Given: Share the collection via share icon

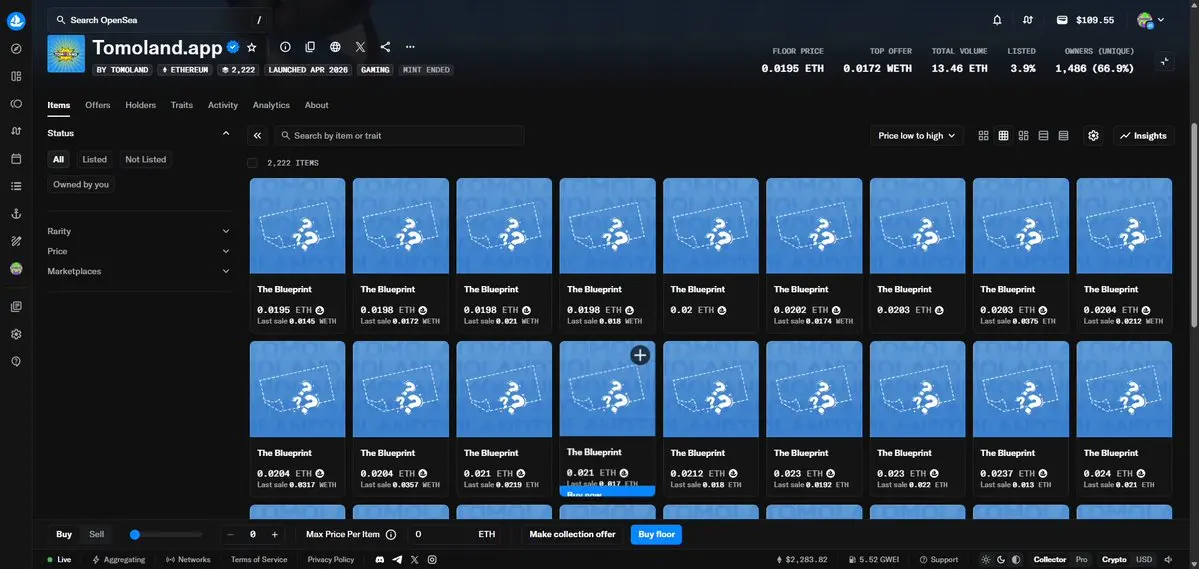Looking at the screenshot, I should pyautogui.click(x=385, y=47).
